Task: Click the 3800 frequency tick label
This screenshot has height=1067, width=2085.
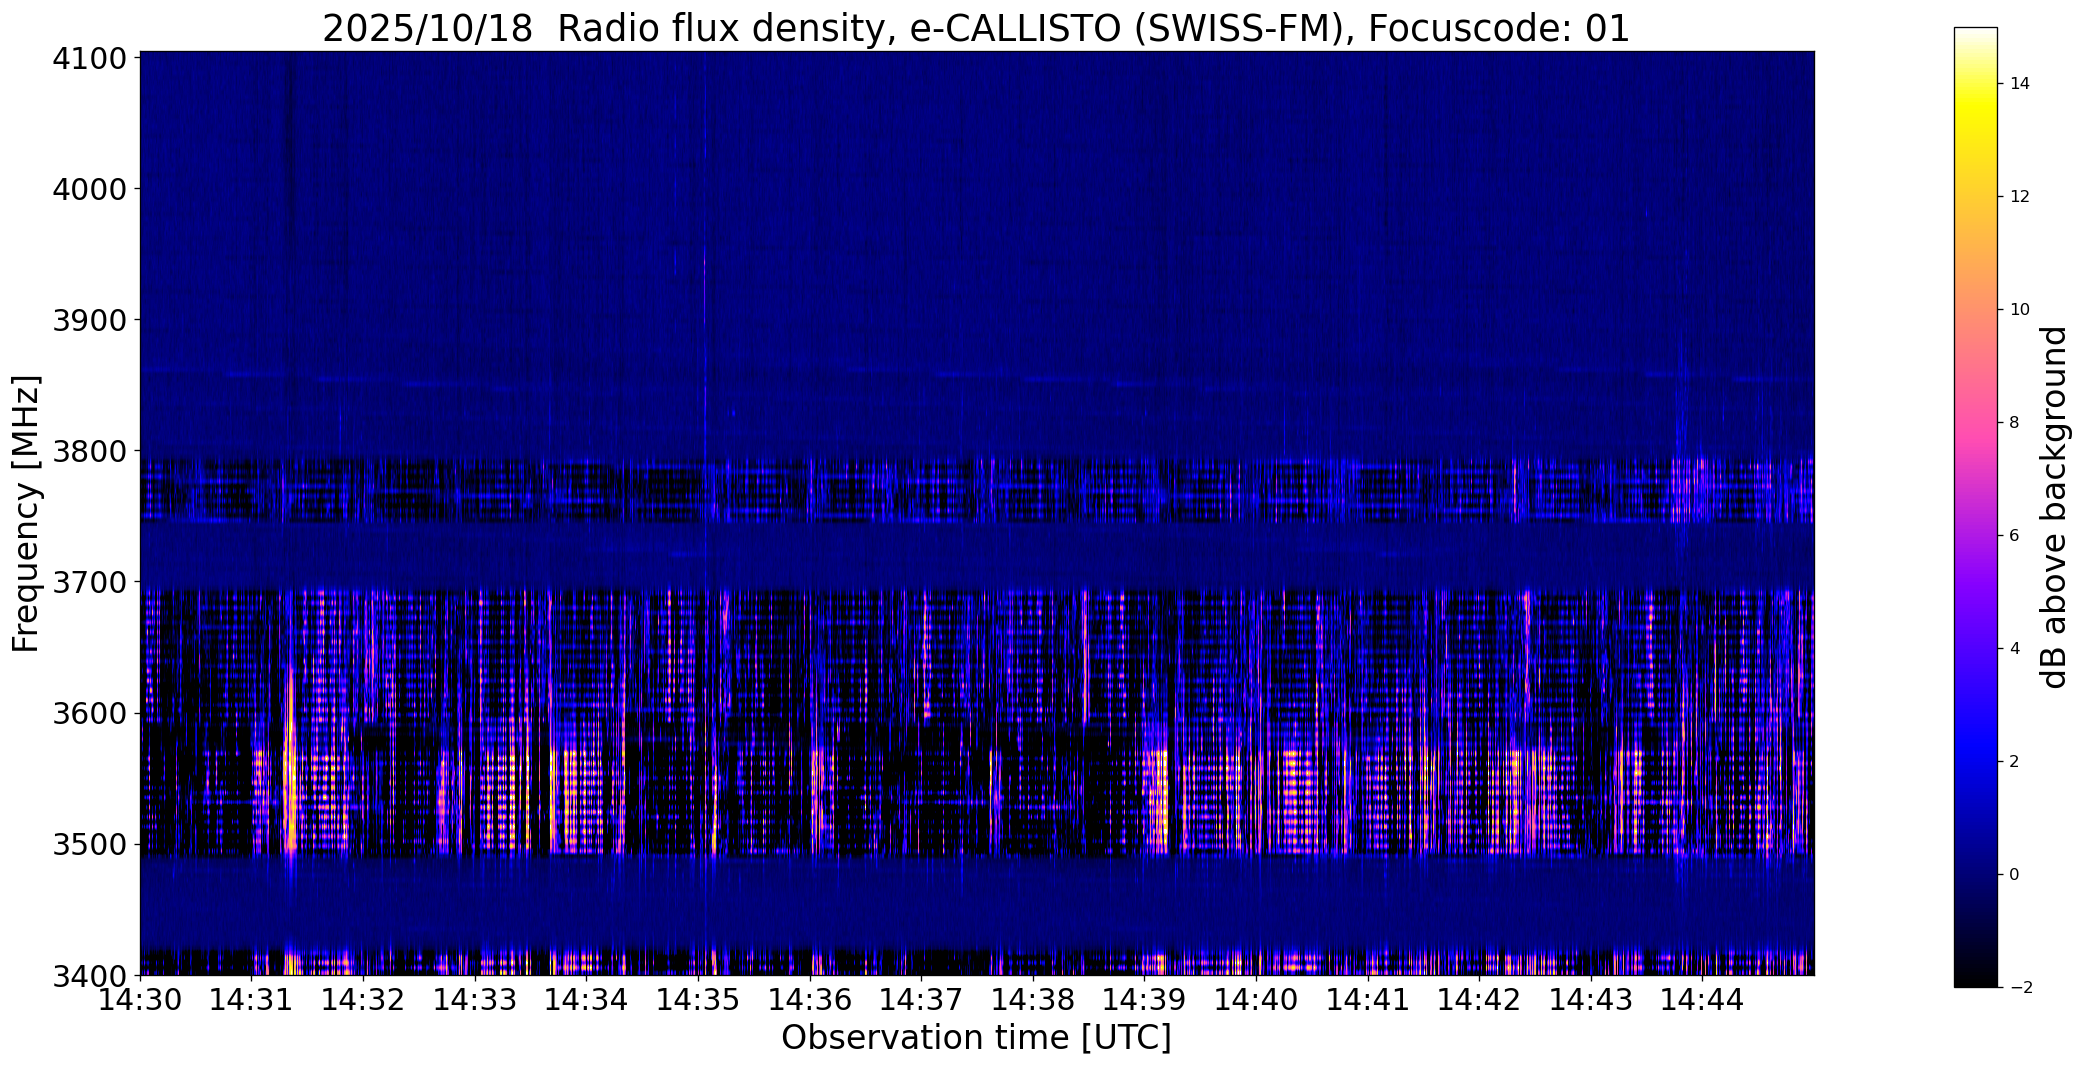Action: 90,451
